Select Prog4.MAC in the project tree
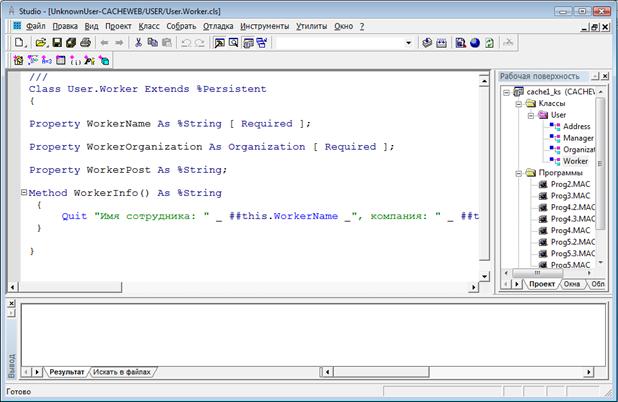This screenshot has height=402, width=618. click(570, 230)
